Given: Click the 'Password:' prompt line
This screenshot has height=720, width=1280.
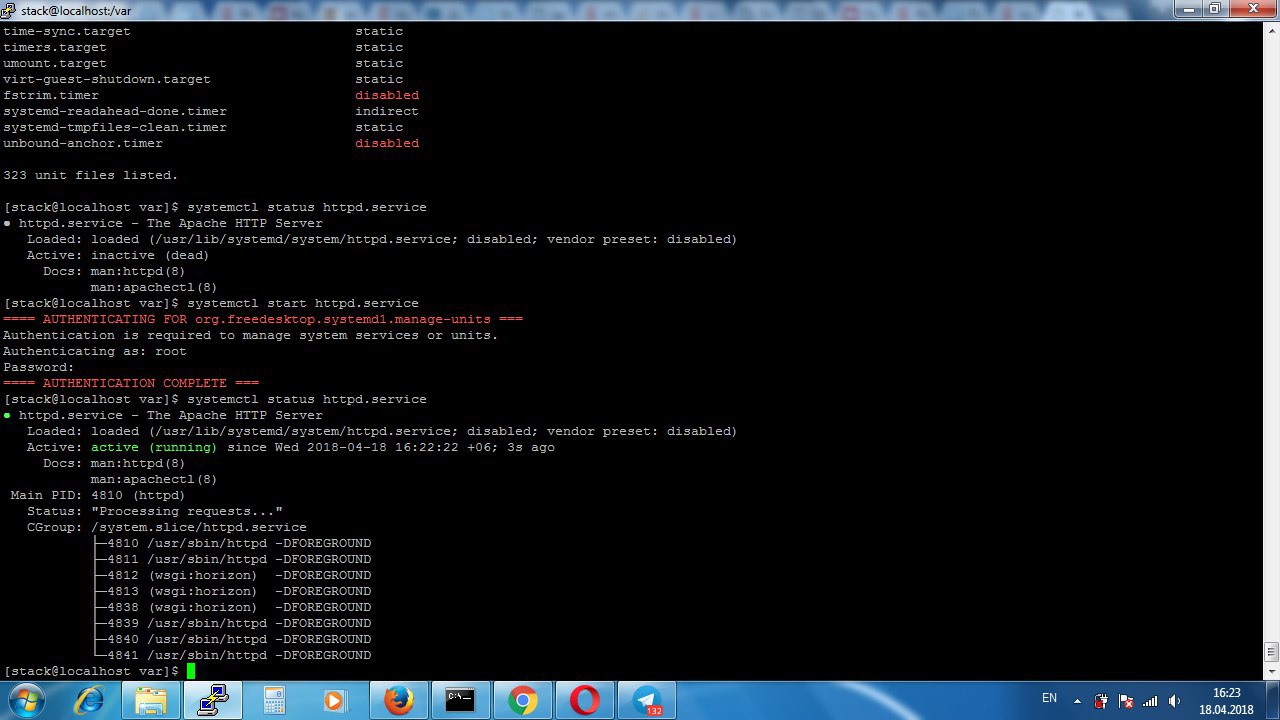Looking at the screenshot, I should tap(39, 367).
